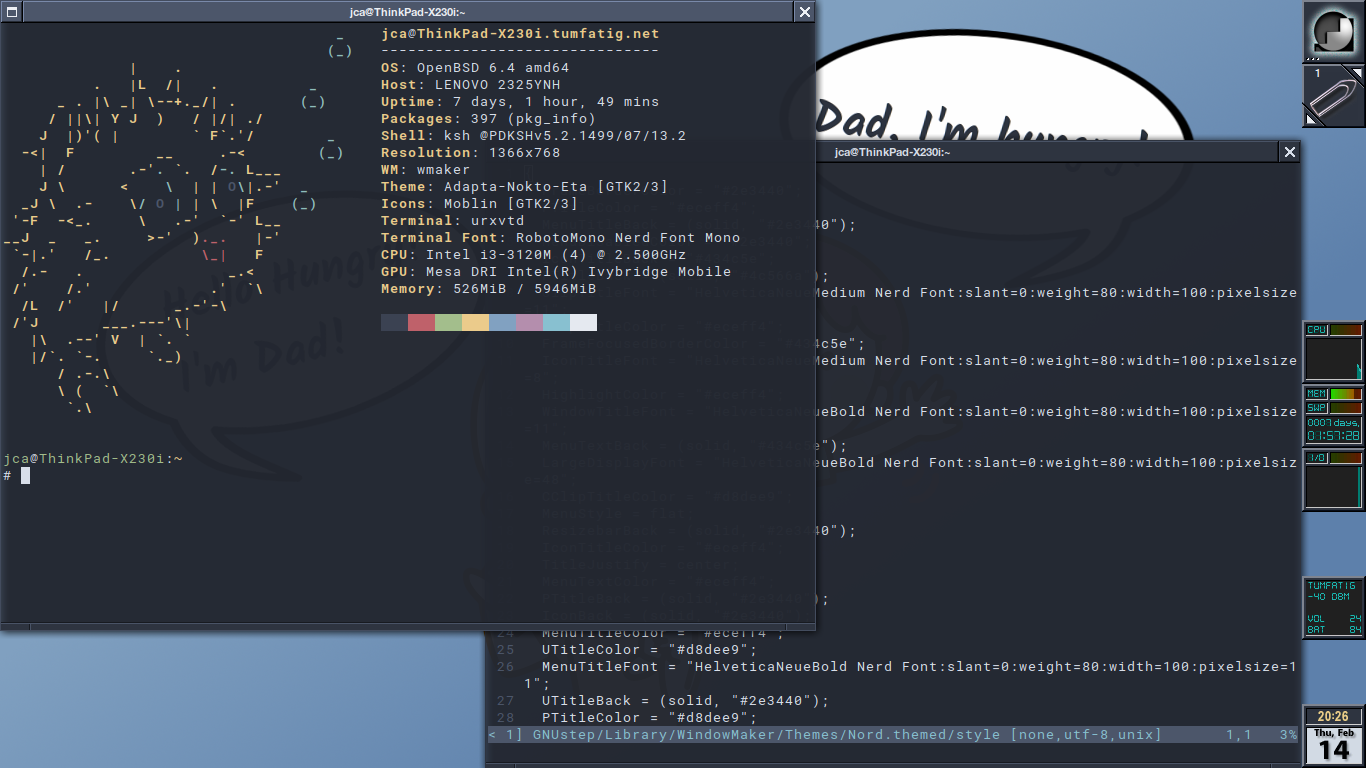The height and width of the screenshot is (768, 1366).
Task: Click 'jca@ThinkPad-X230i.tumfatig.net' header
Action: pos(520,33)
